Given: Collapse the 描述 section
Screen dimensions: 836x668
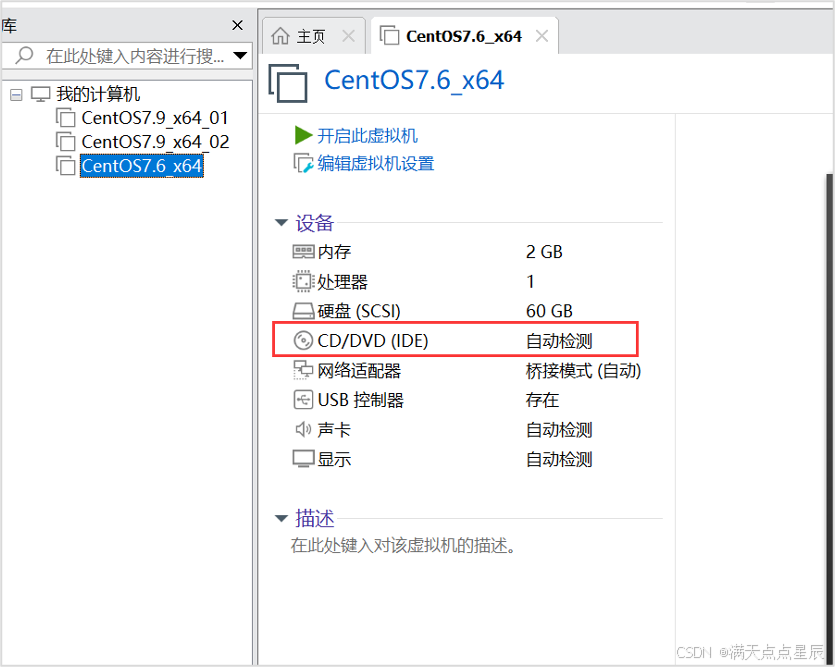Looking at the screenshot, I should pos(281,518).
